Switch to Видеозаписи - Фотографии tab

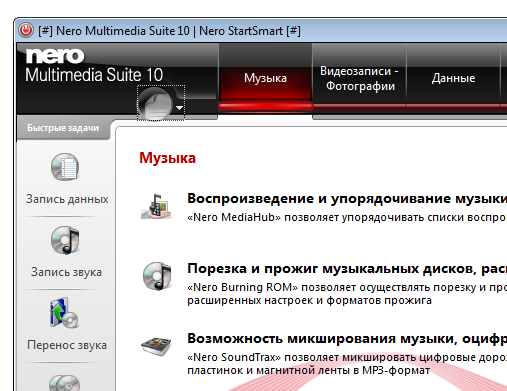[x=359, y=78]
